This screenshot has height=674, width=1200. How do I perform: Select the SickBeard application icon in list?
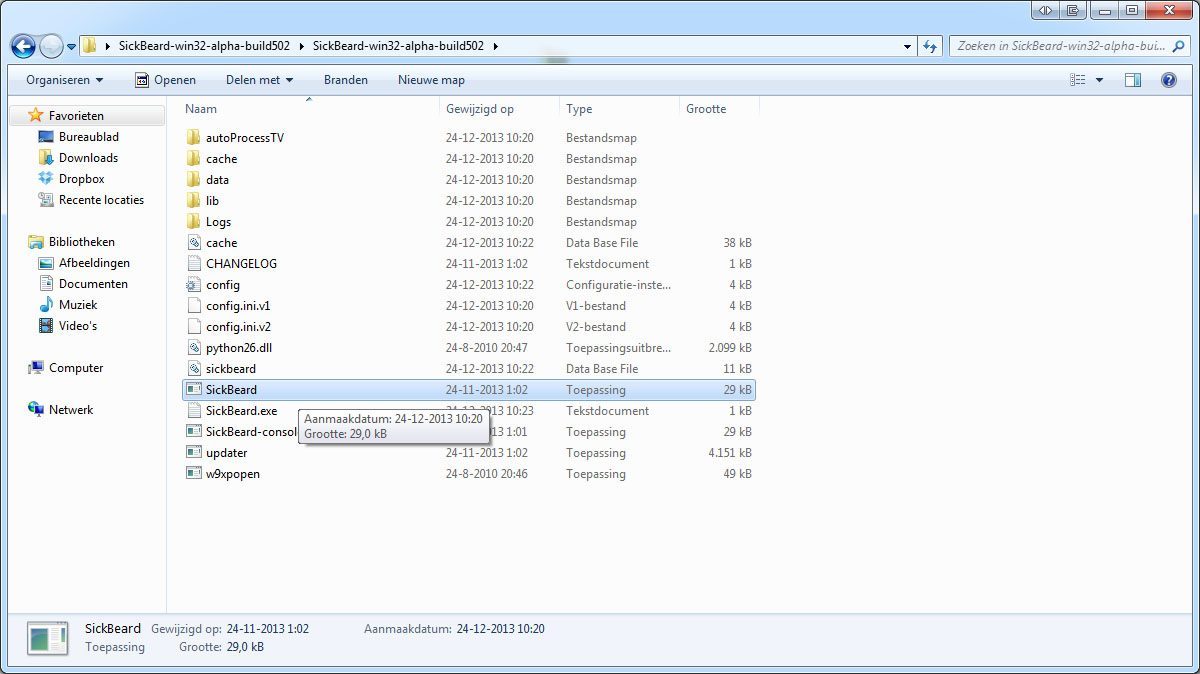pos(194,390)
